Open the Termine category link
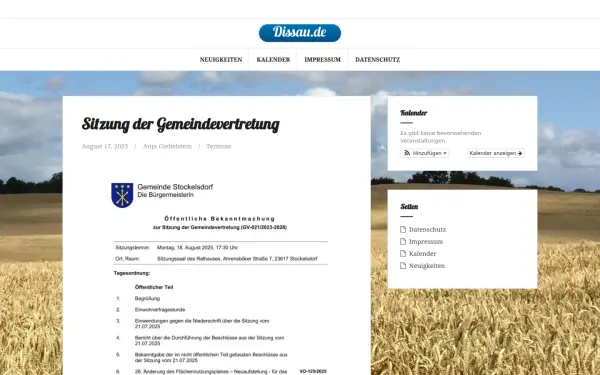 point(218,146)
